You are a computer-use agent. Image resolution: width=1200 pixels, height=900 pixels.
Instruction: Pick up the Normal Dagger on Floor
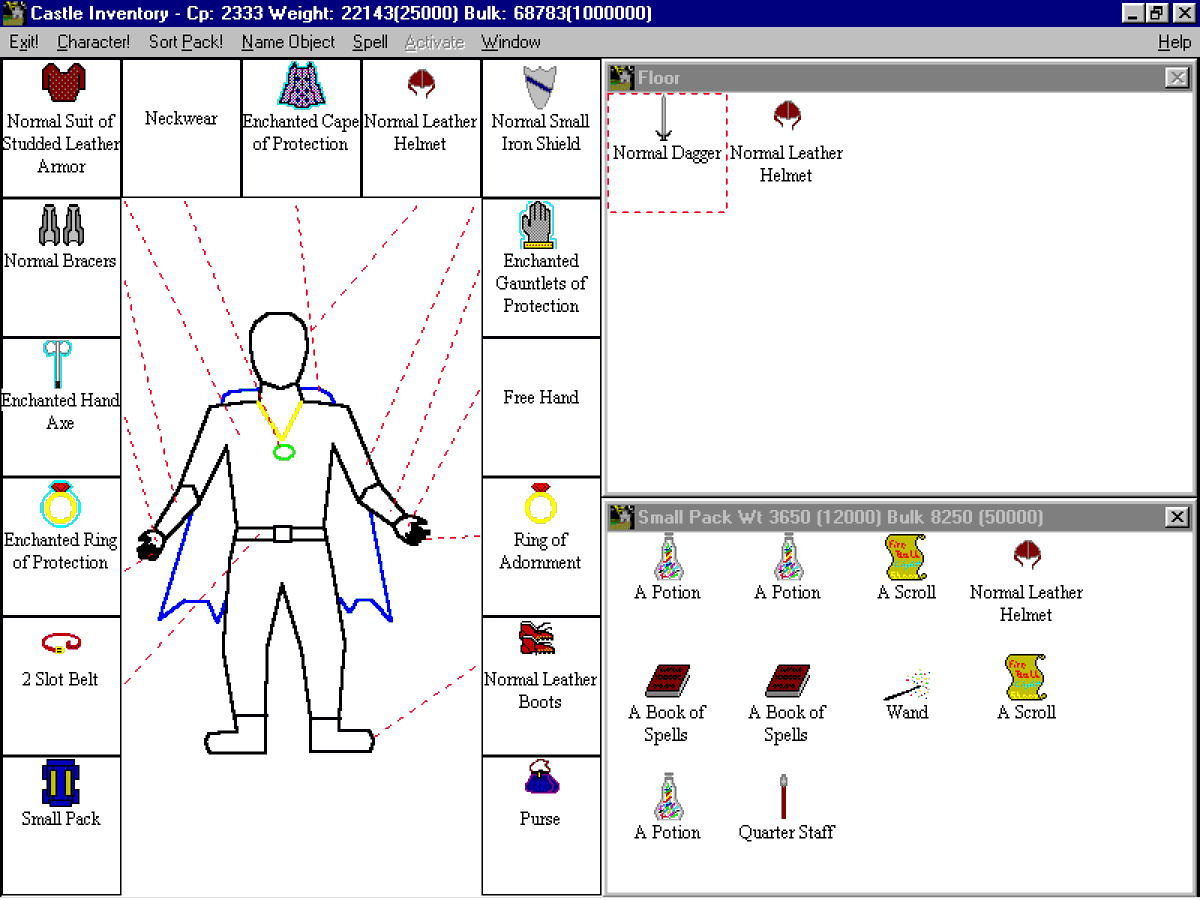664,118
